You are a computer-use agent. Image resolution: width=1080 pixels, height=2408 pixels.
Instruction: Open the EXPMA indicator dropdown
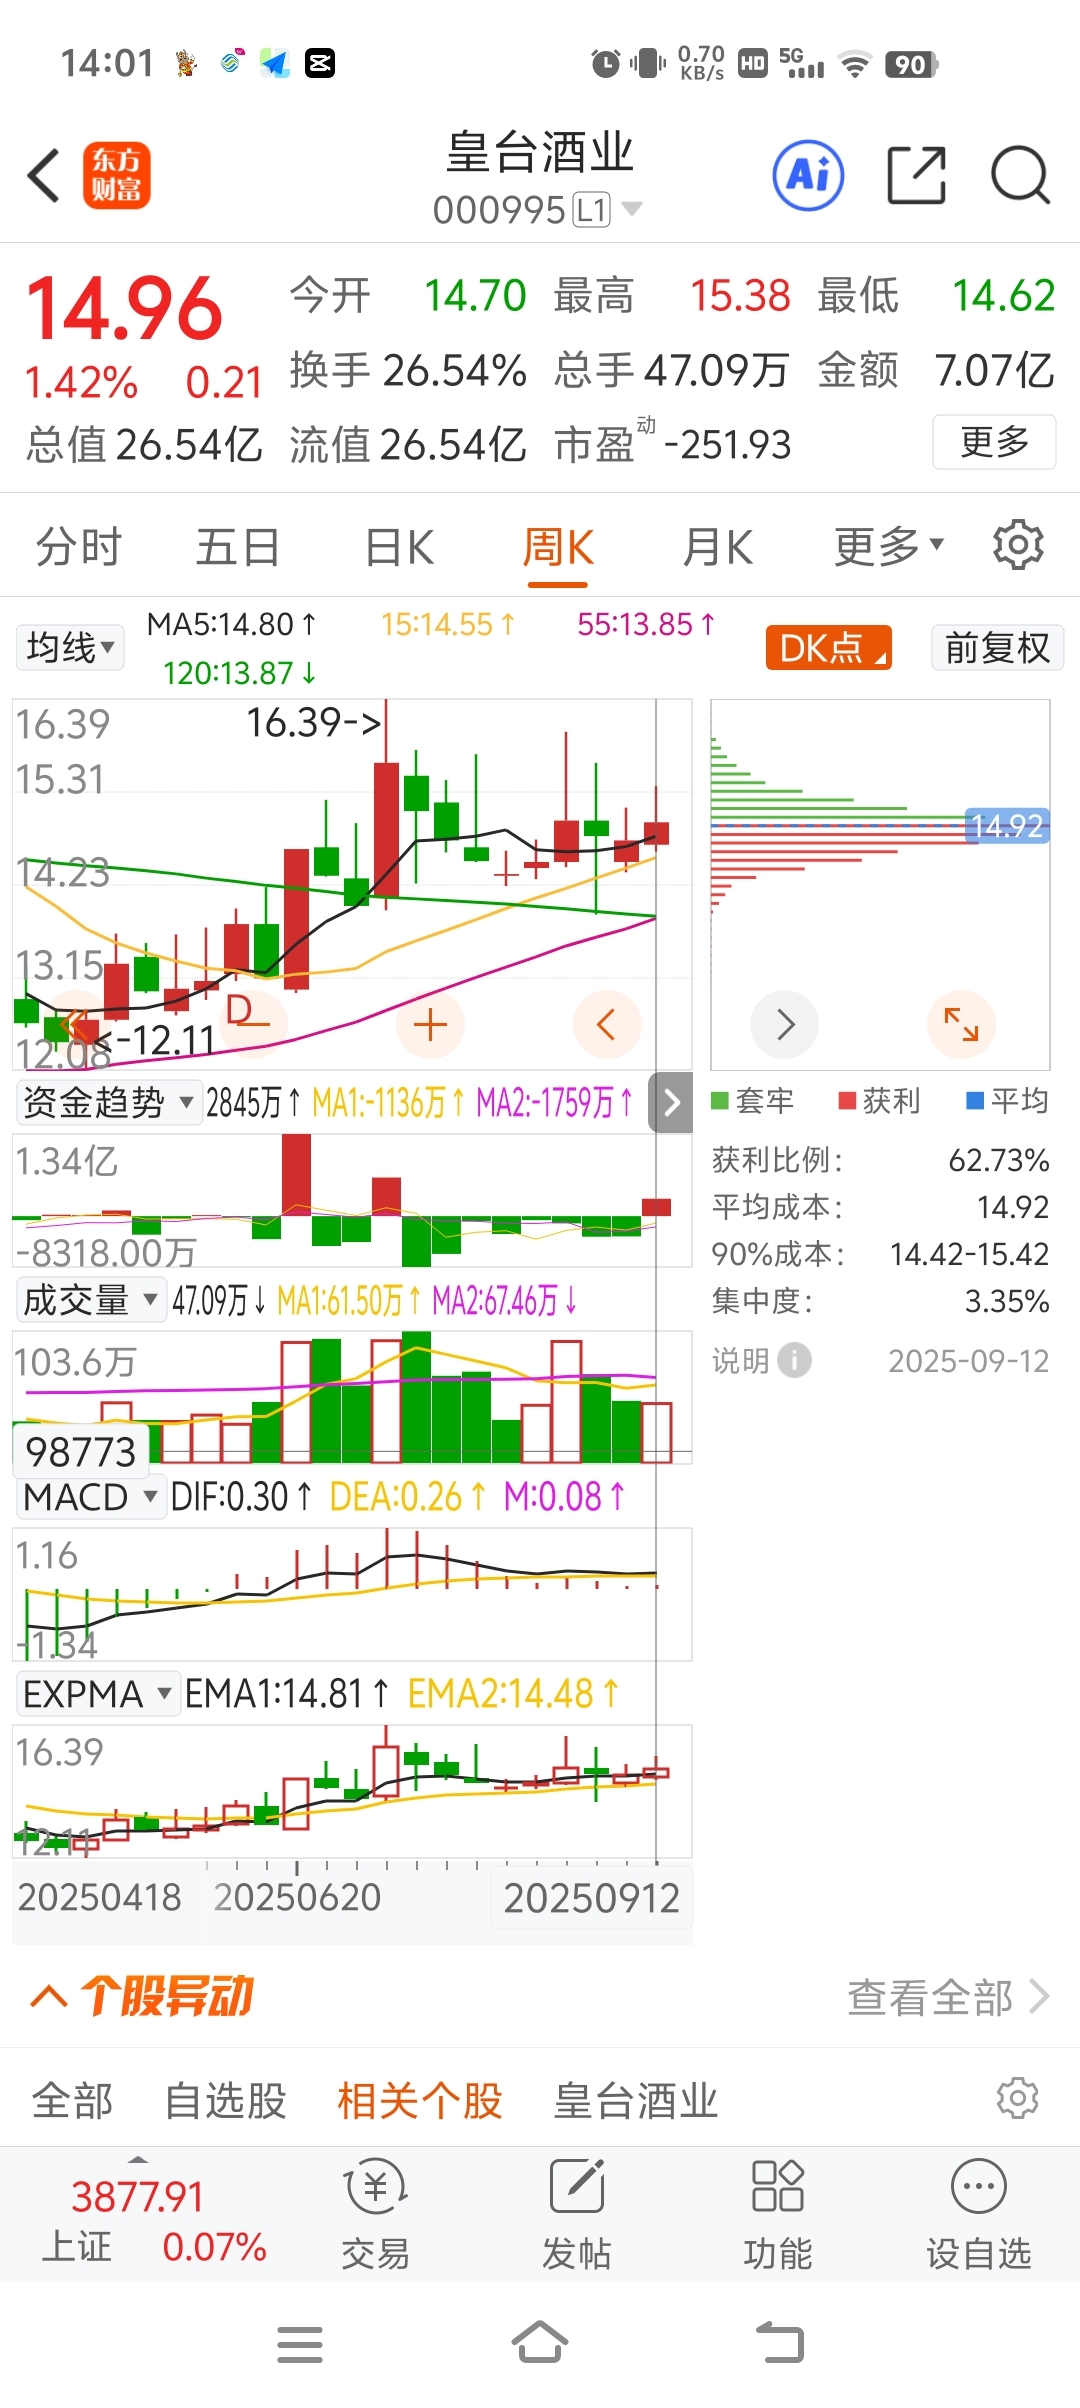pos(98,1694)
